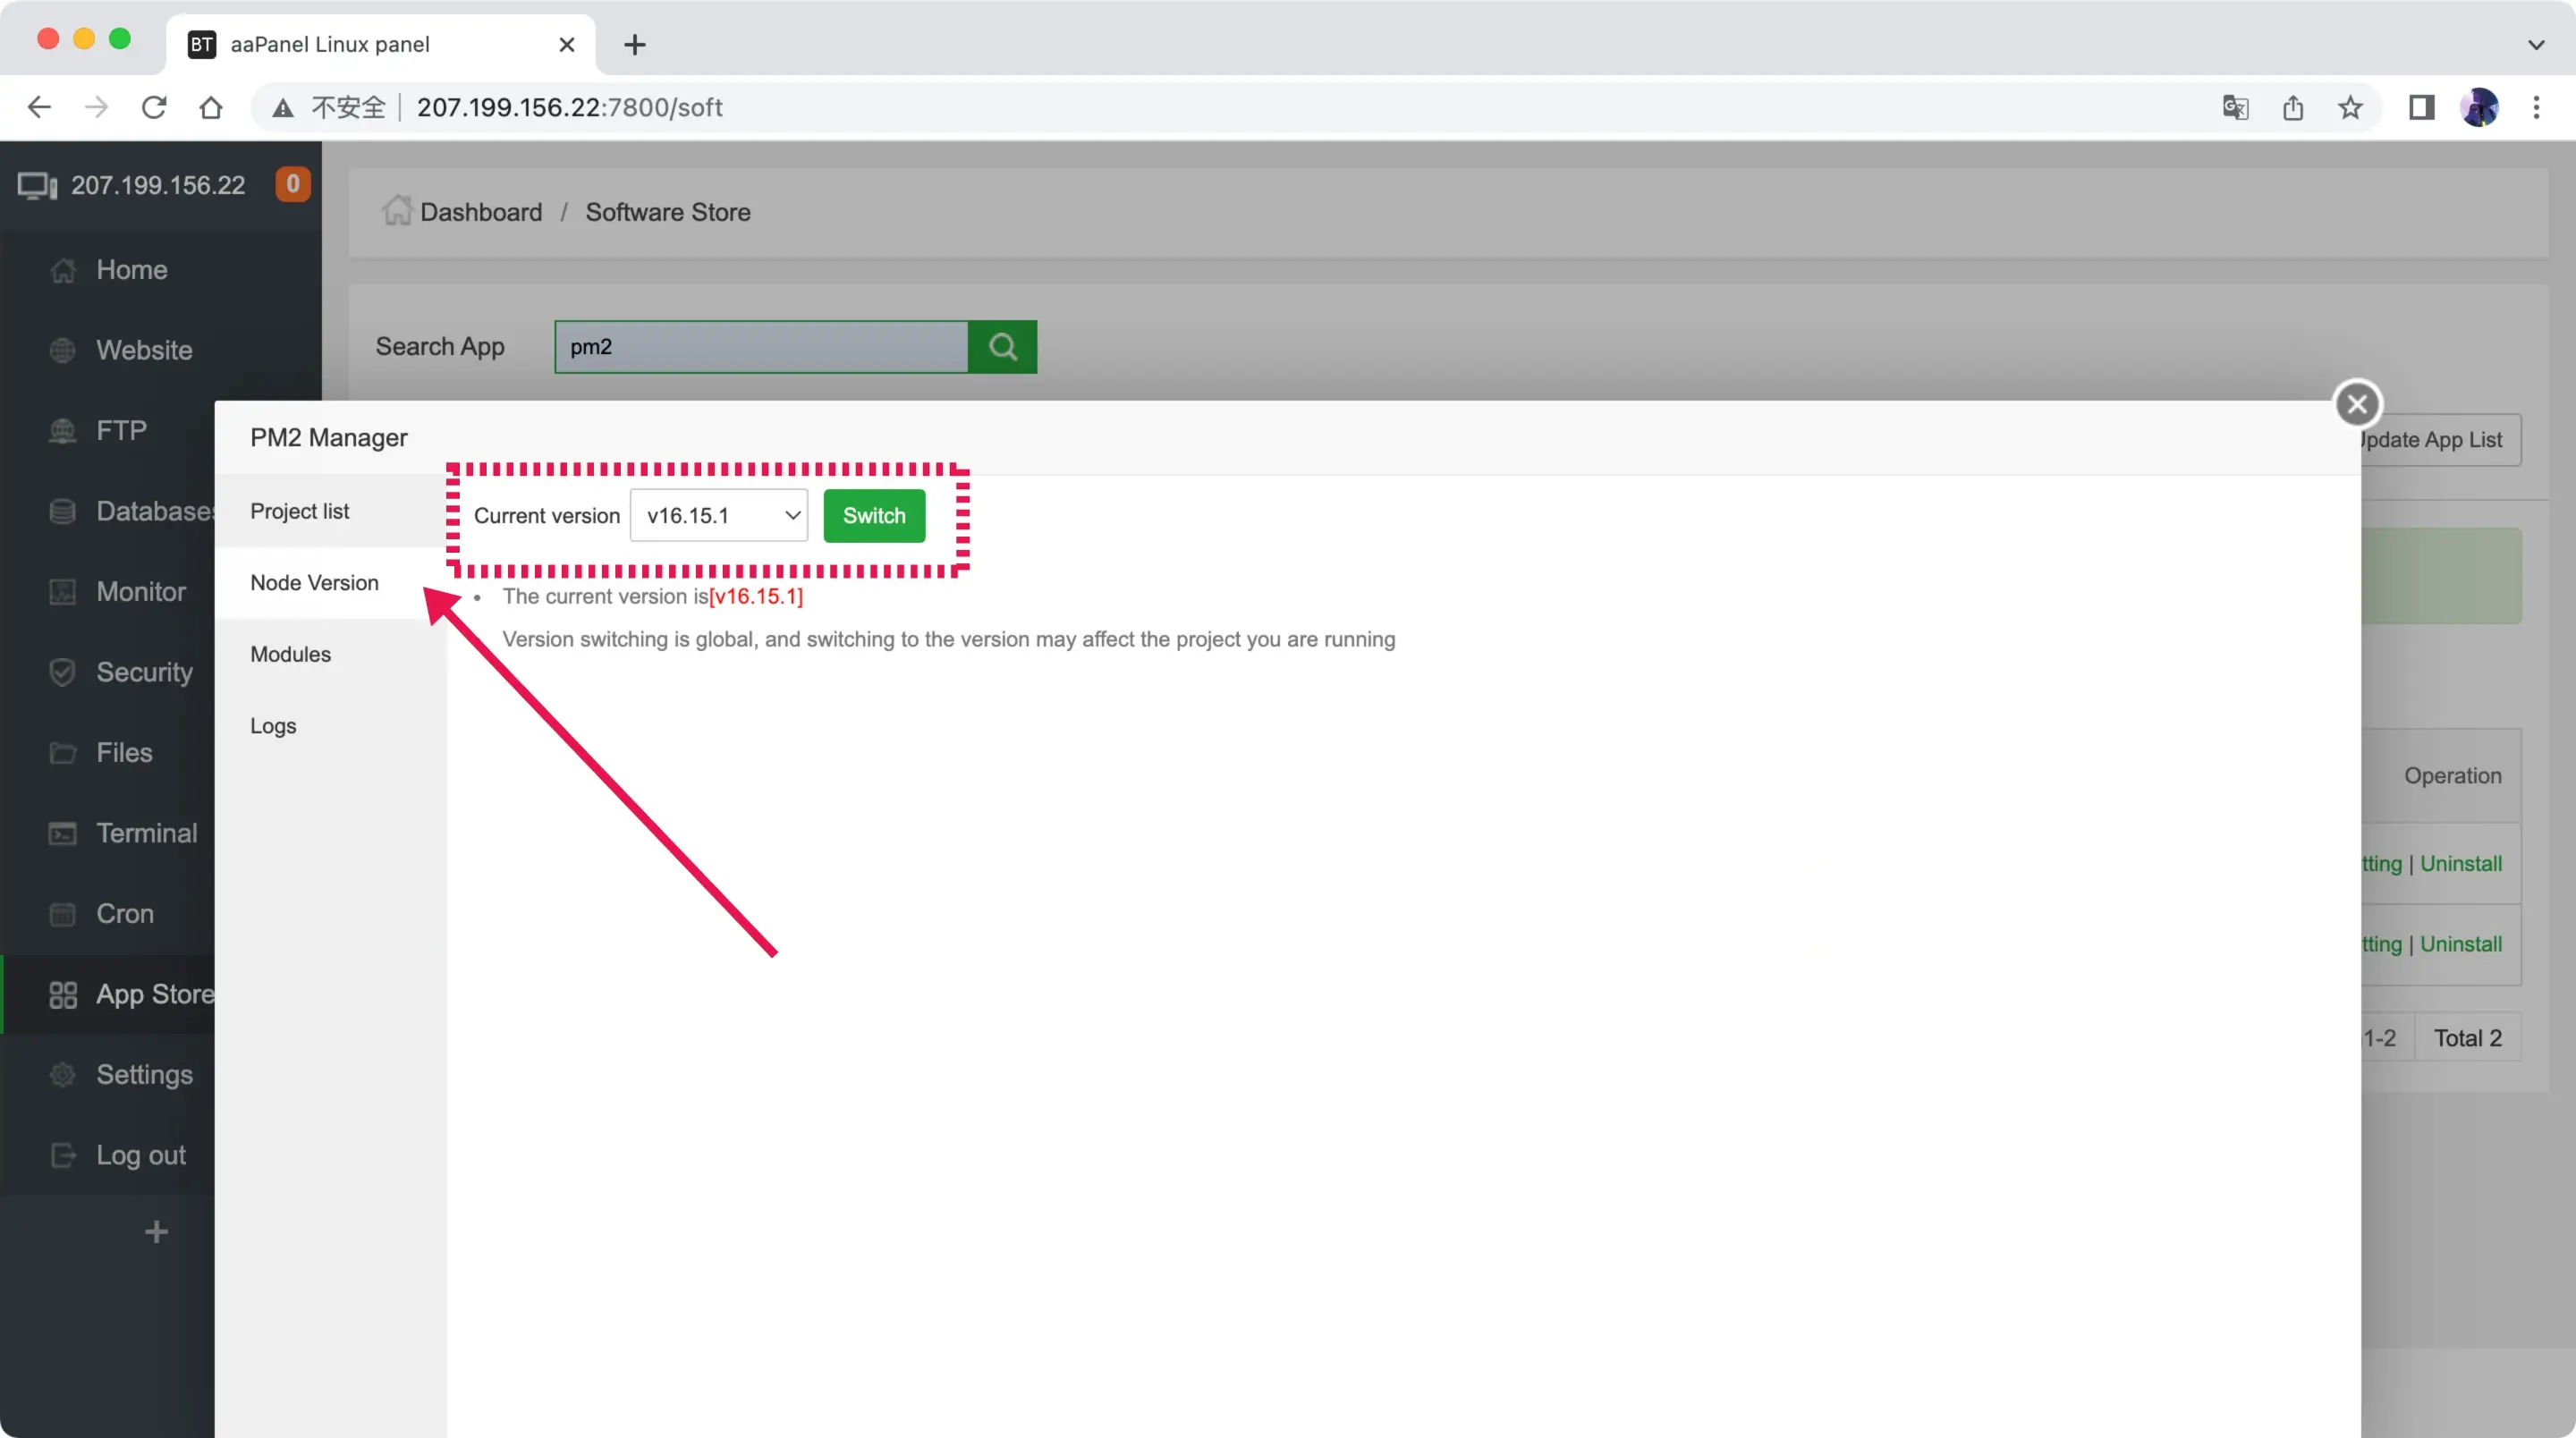2576x1438 pixels.
Task: Bookmark this page with the star
Action: click(2350, 107)
